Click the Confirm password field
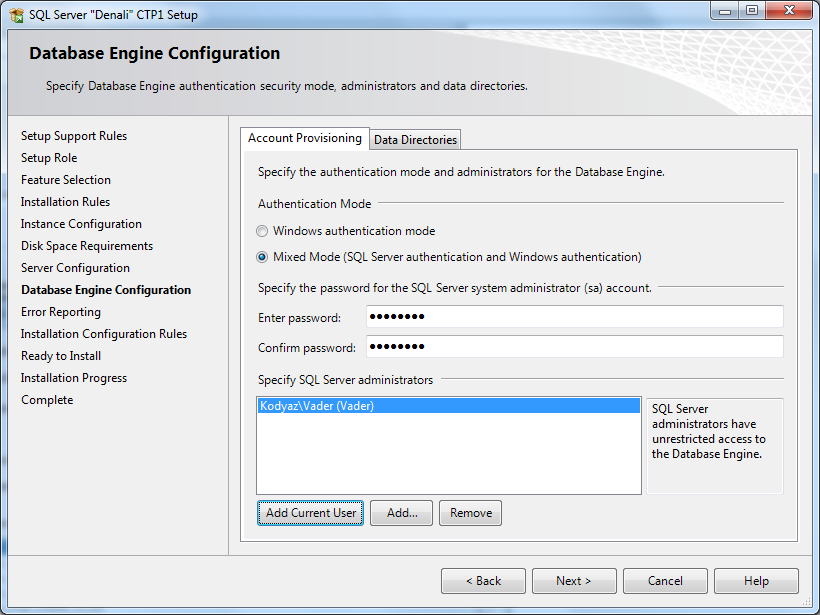This screenshot has width=820, height=615. tap(575, 347)
